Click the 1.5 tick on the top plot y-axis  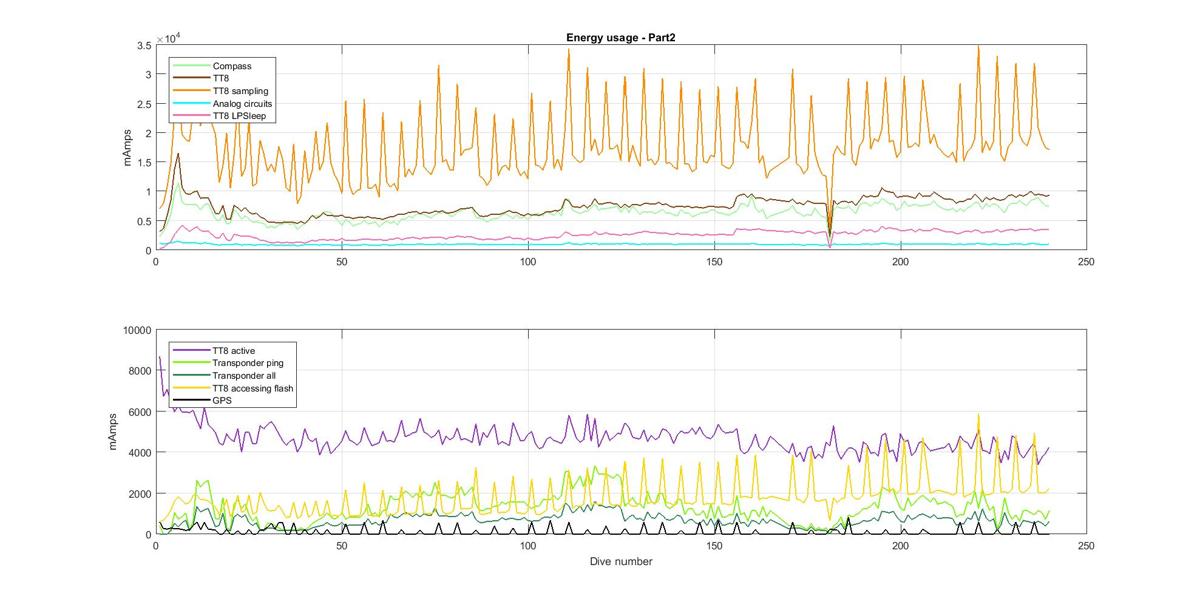pyautogui.click(x=143, y=163)
